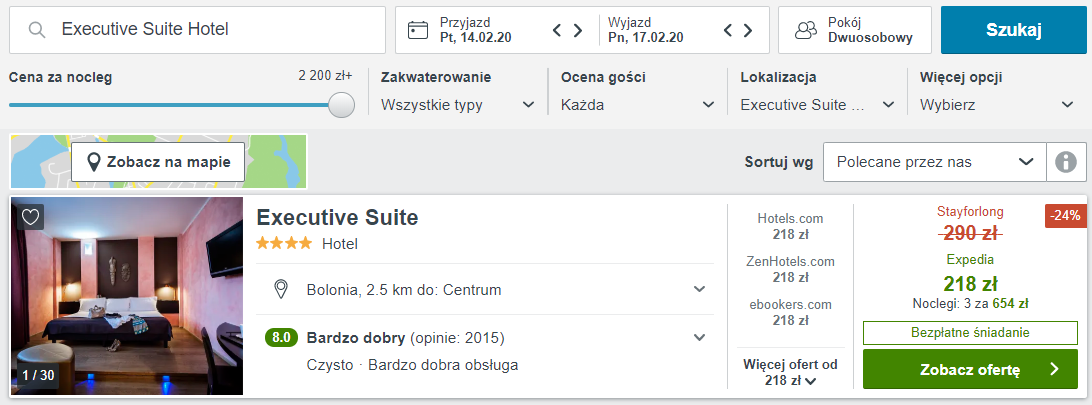Expand the location details chevron
Image resolution: width=1092 pixels, height=405 pixels.
[699, 290]
